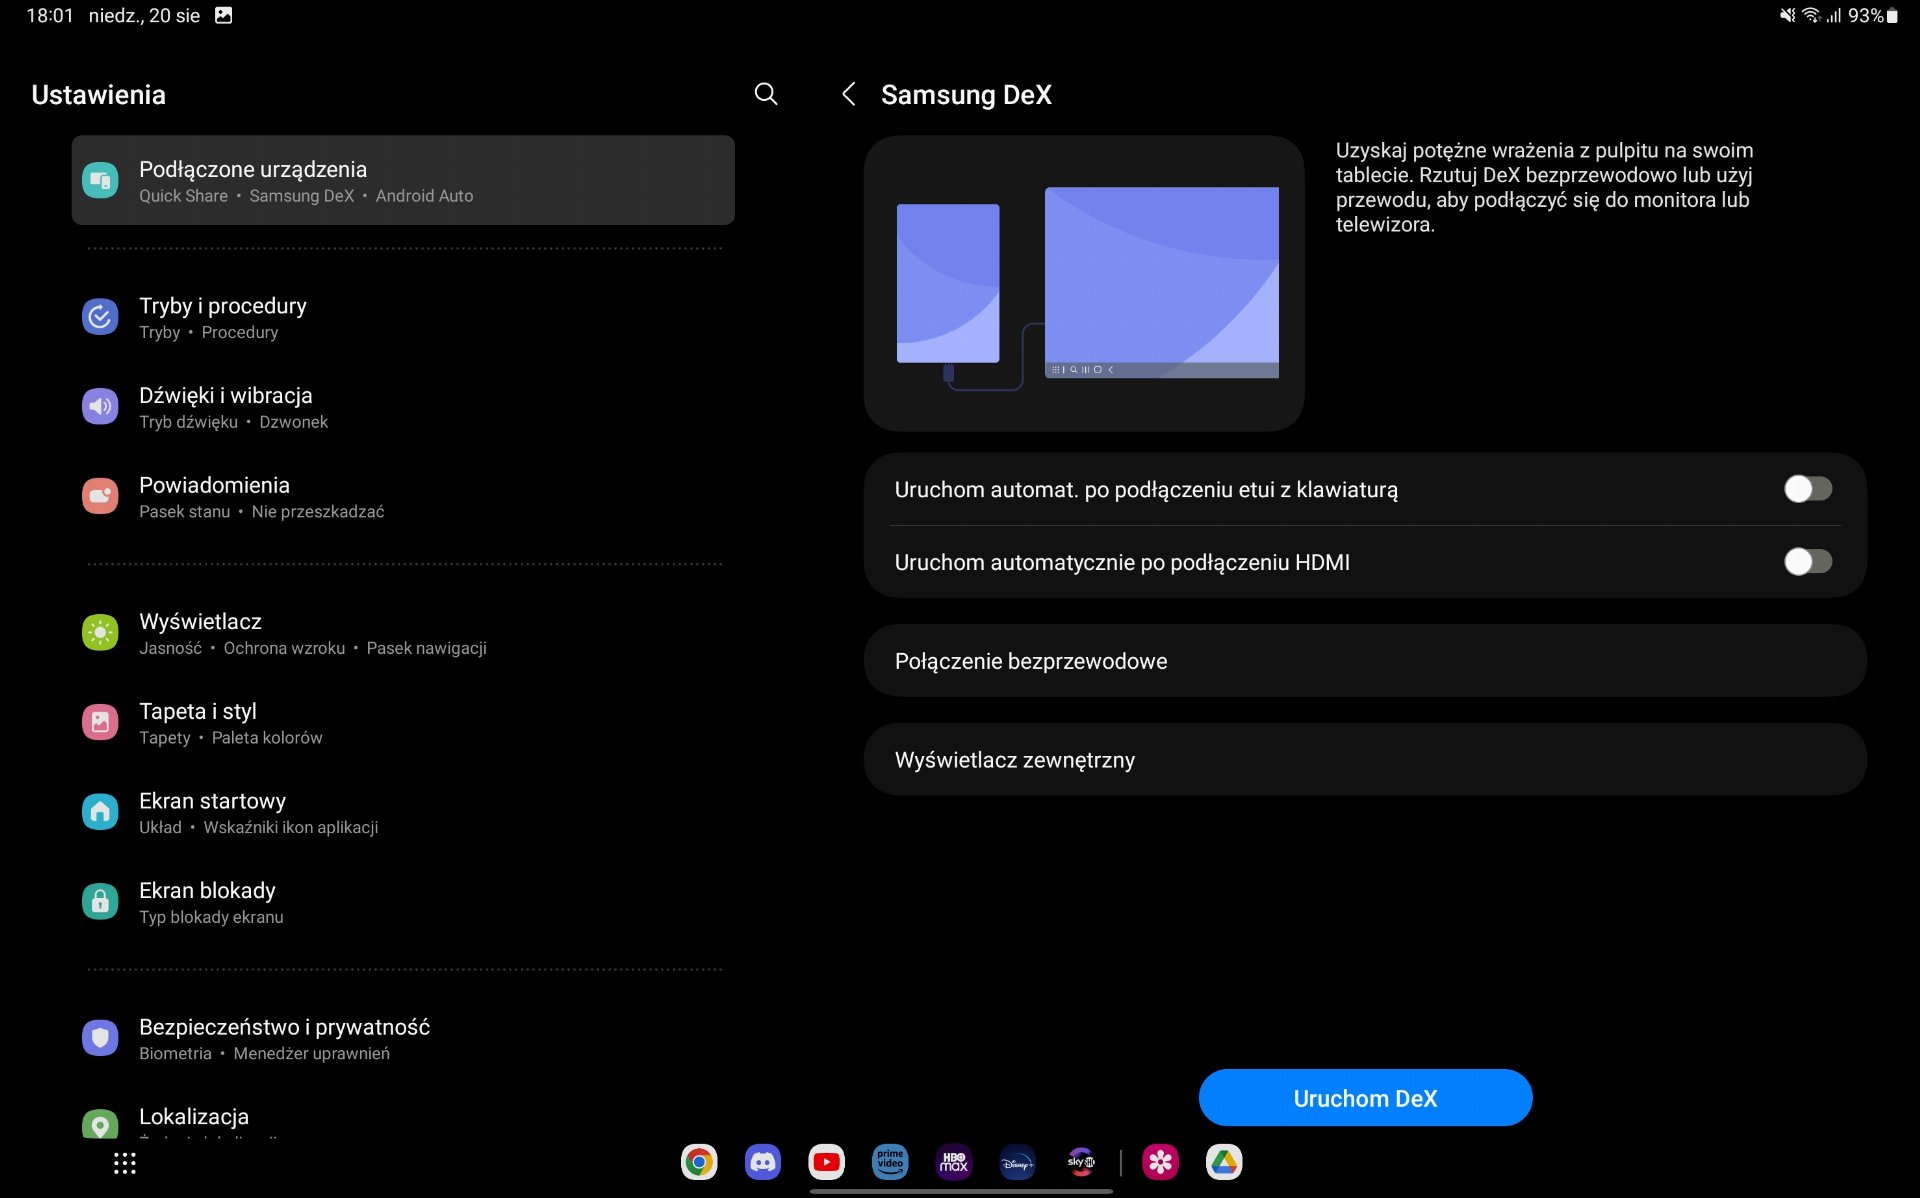This screenshot has height=1198, width=1920.
Task: Open YouTube from the taskbar
Action: click(826, 1162)
